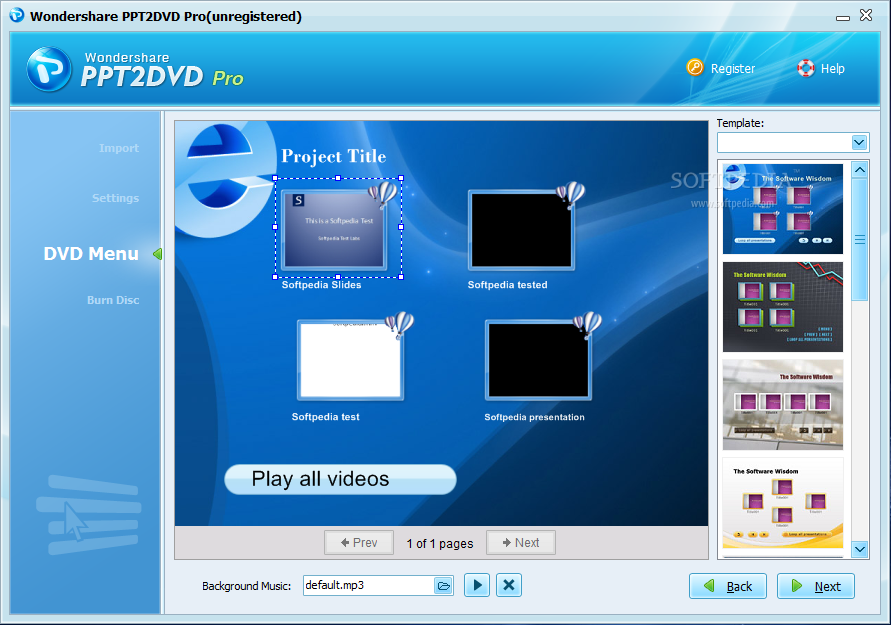891x625 pixels.
Task: Click the Softpedia tested caption
Action: coord(507,285)
